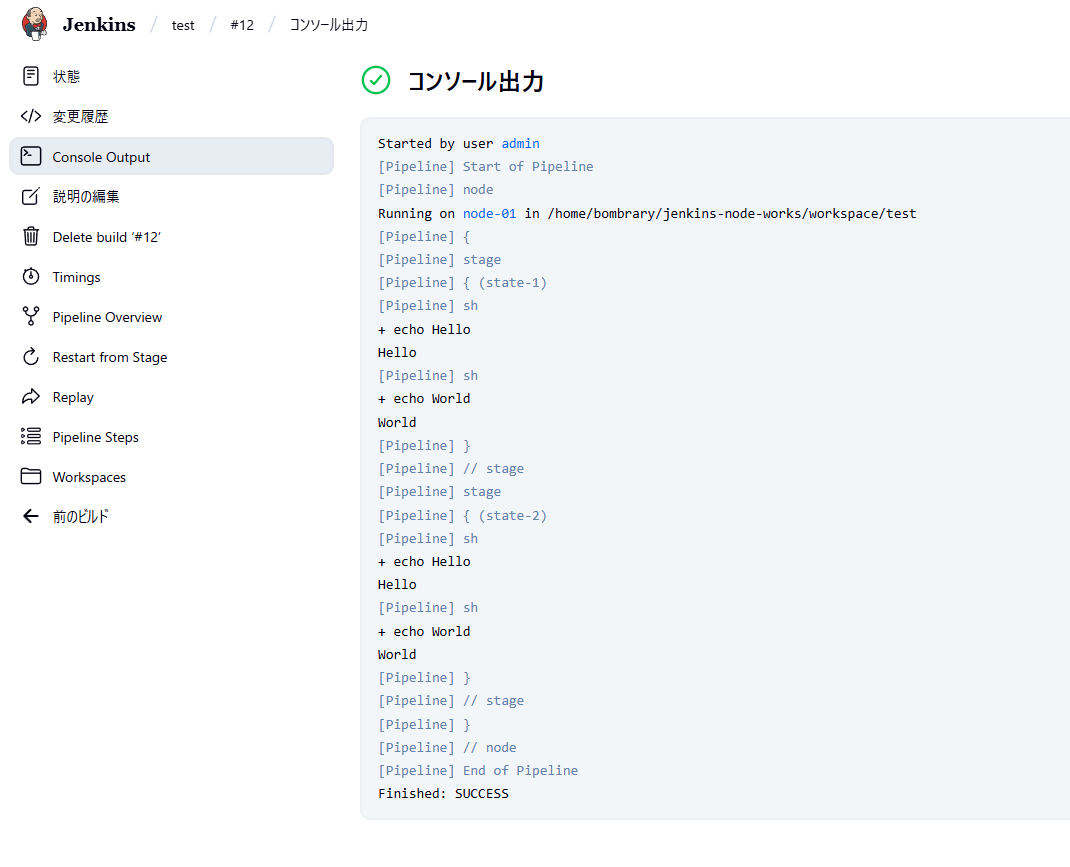This screenshot has width=1070, height=867.
Task: Click the Pipeline Overview branch icon
Action: pos(31,317)
